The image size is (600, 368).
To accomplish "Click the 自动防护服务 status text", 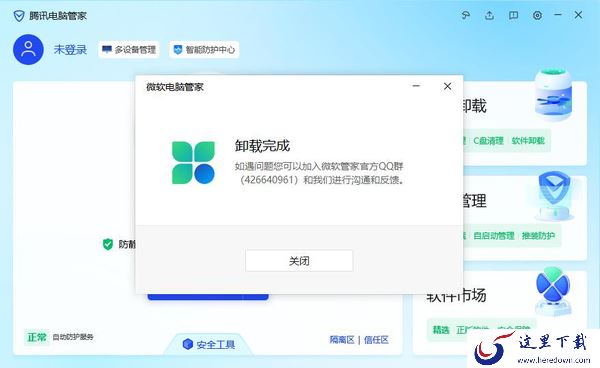I will click(x=73, y=337).
